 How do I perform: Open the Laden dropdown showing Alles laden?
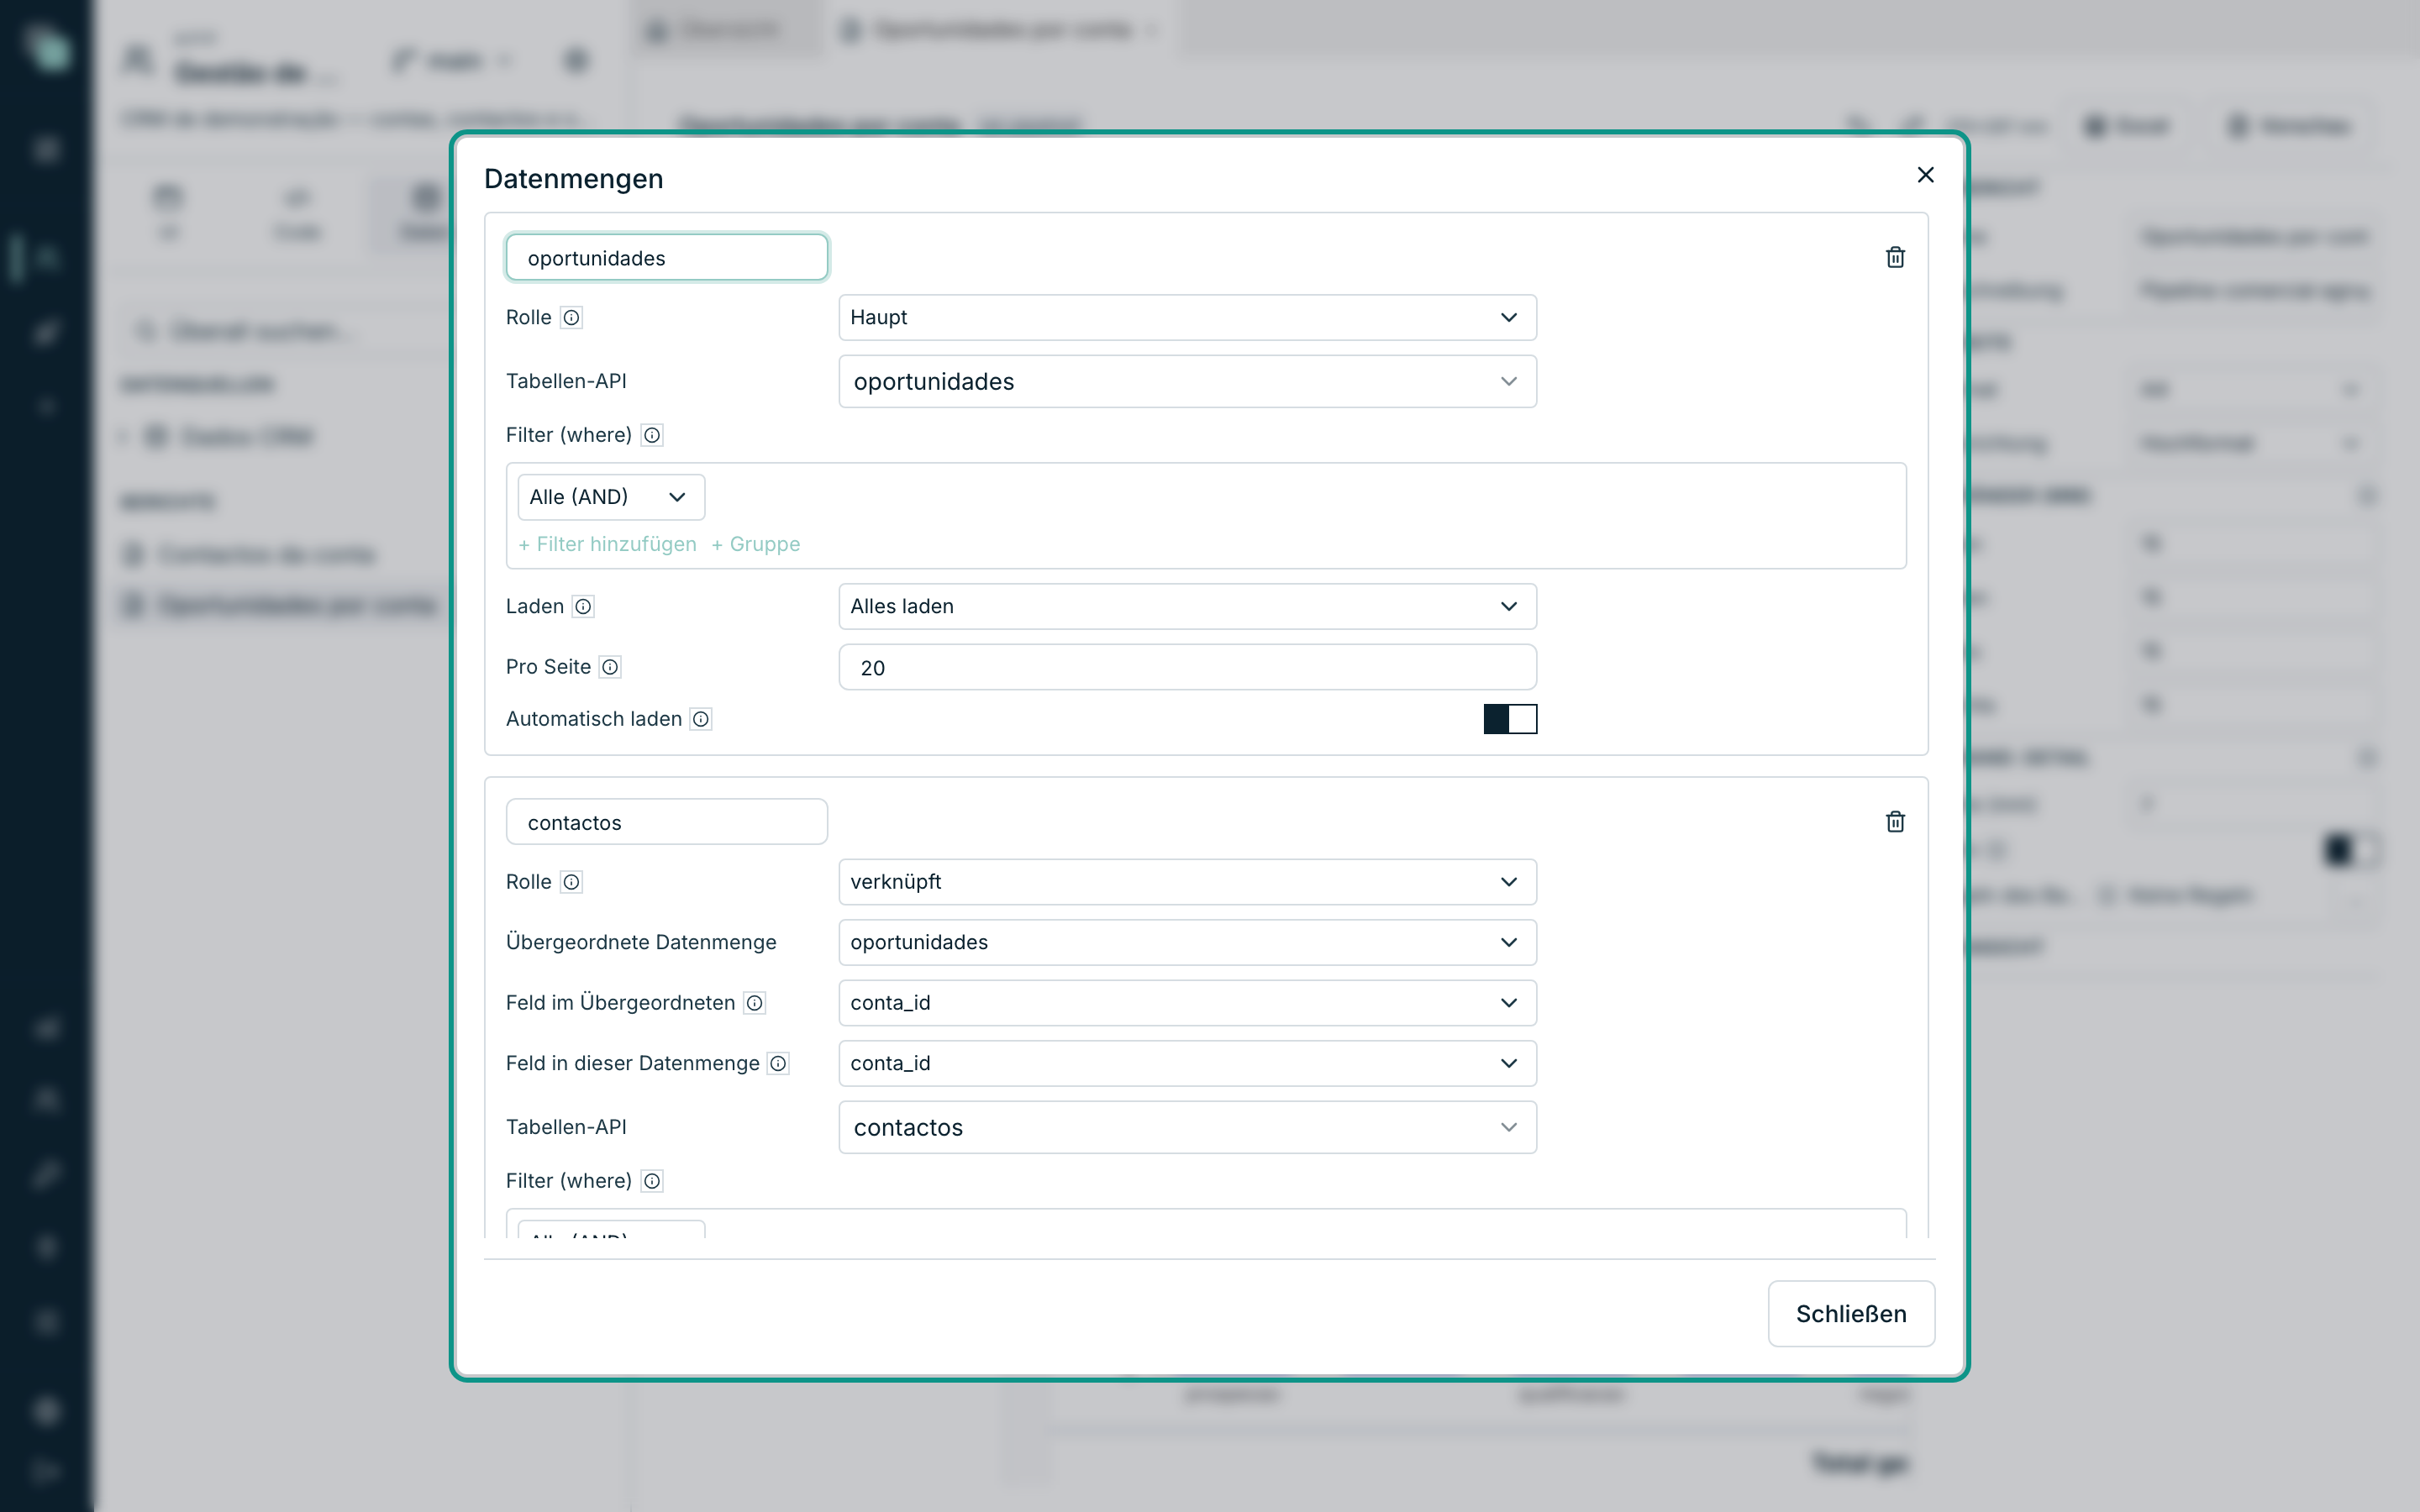1187,606
